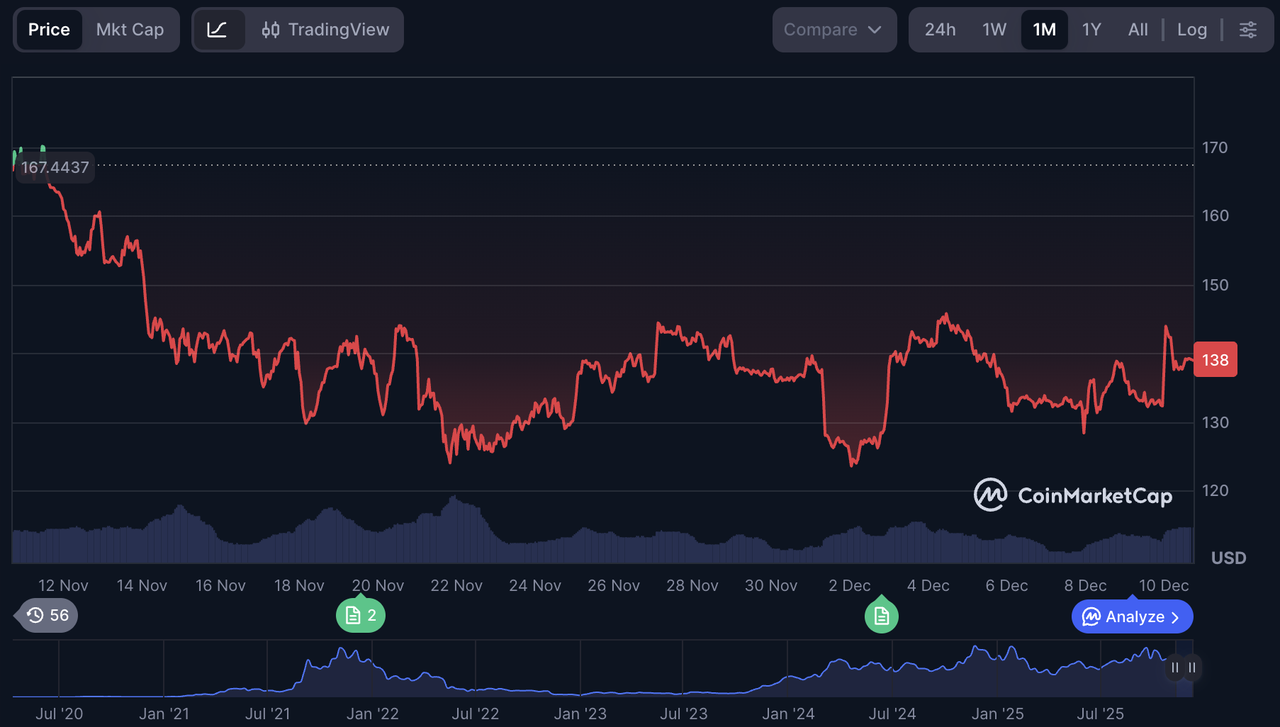1280x727 pixels.
Task: Show the All time range
Action: [1138, 30]
